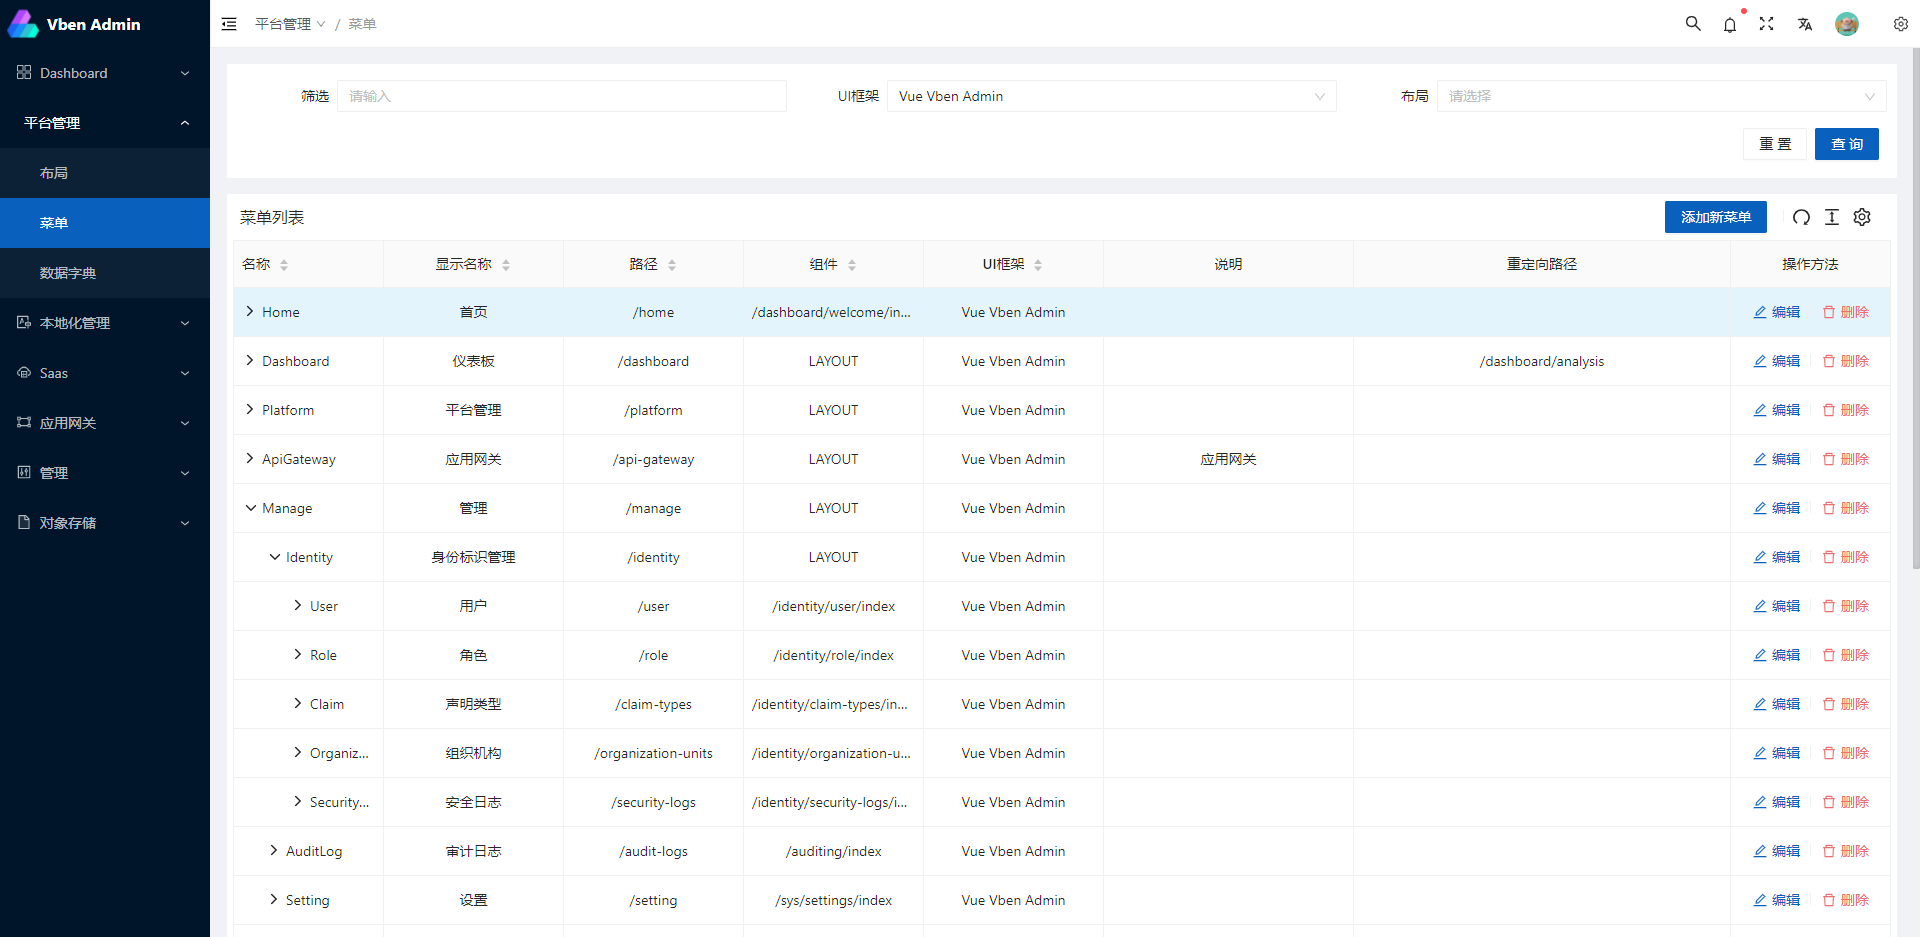
Task: Click the 查询 search button
Action: [1846, 144]
